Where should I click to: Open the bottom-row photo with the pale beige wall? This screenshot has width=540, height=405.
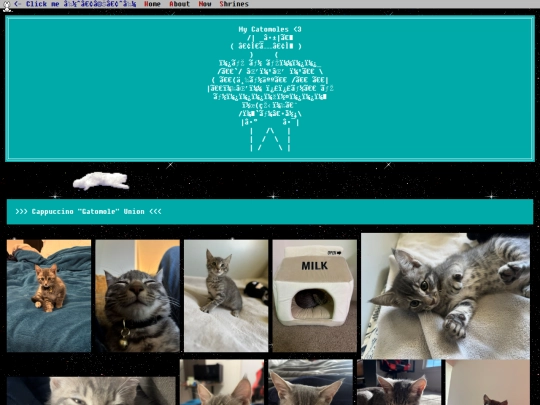pos(488,382)
